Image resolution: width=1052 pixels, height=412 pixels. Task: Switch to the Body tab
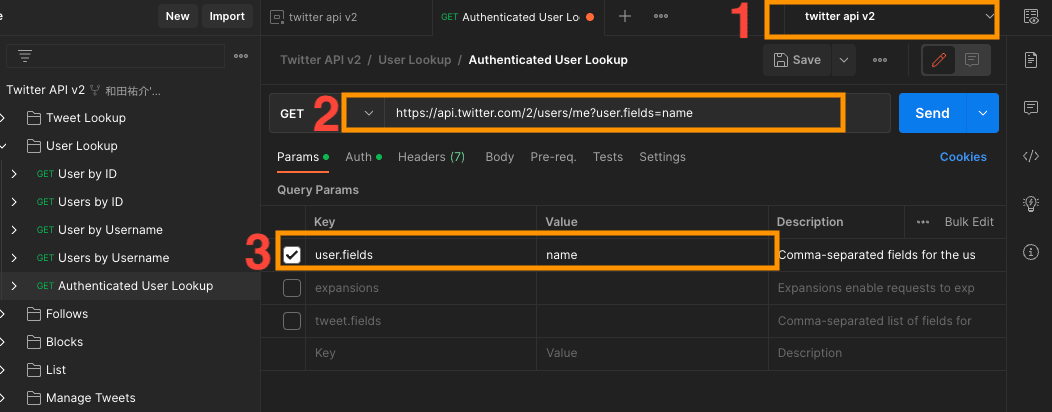[499, 157]
